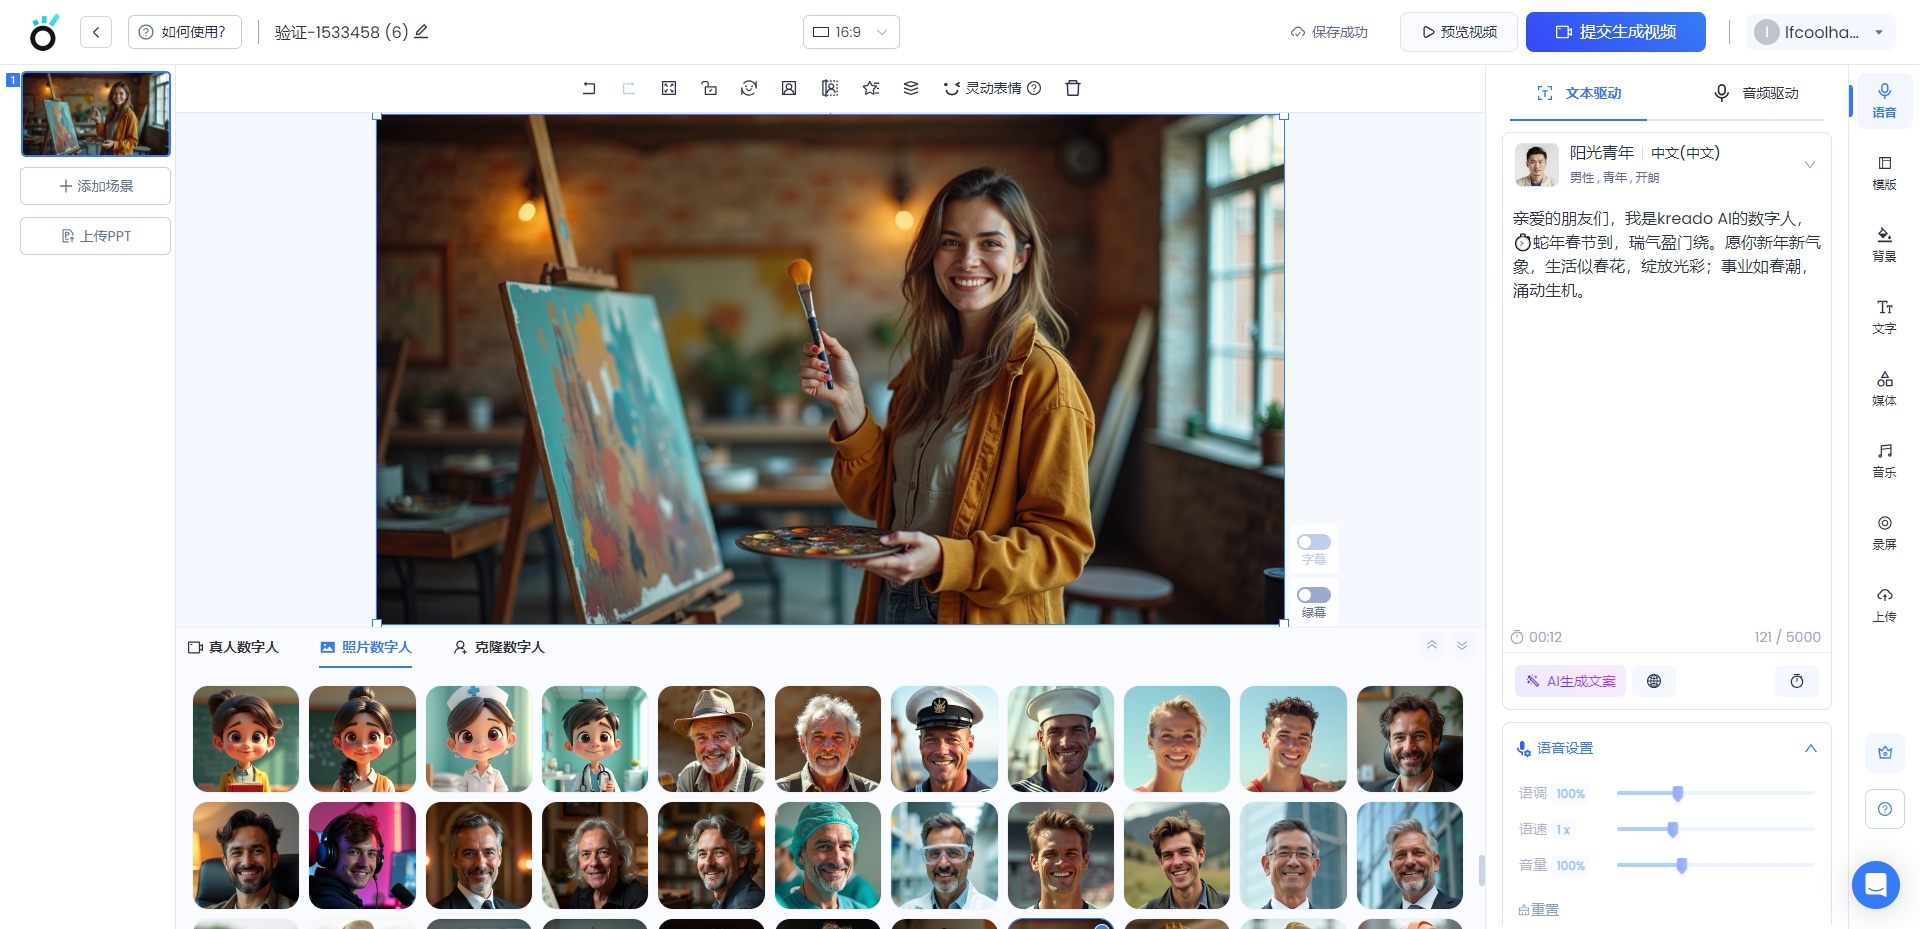1920x929 pixels.
Task: Select the 克隆数字人 cloned avatar tab
Action: [x=499, y=647]
